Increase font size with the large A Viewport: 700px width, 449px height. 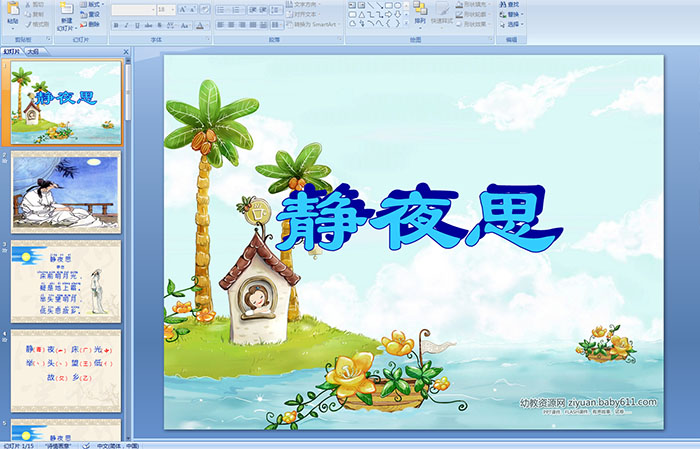pos(183,9)
